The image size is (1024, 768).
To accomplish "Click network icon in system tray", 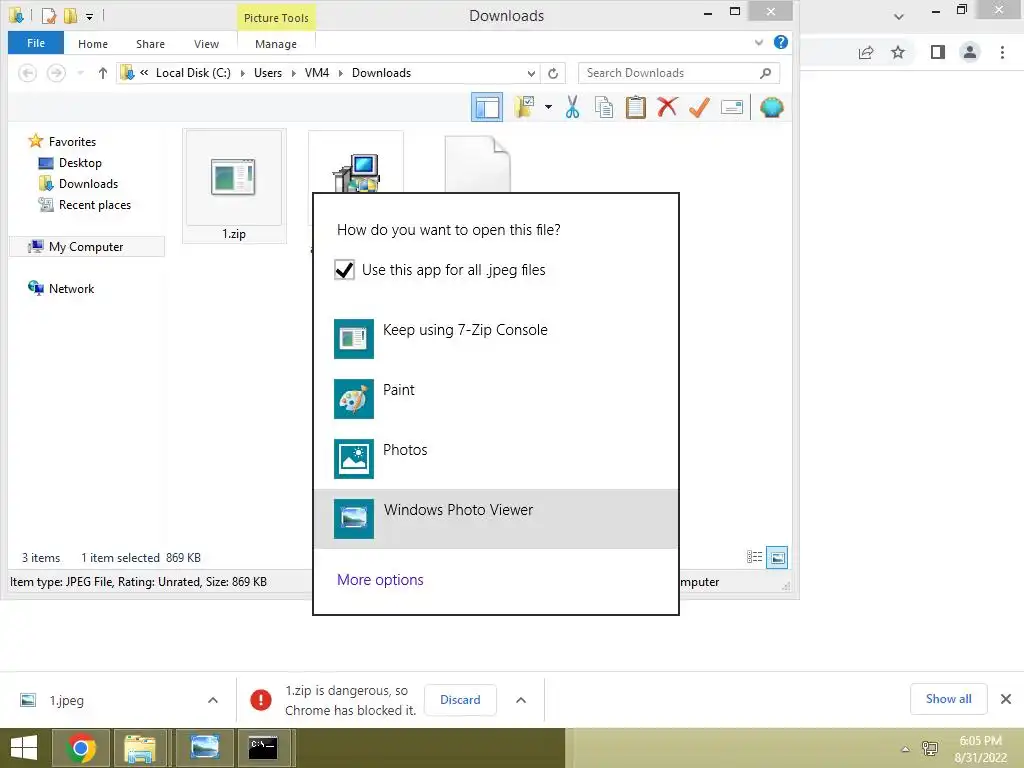I will pyautogui.click(x=930, y=748).
